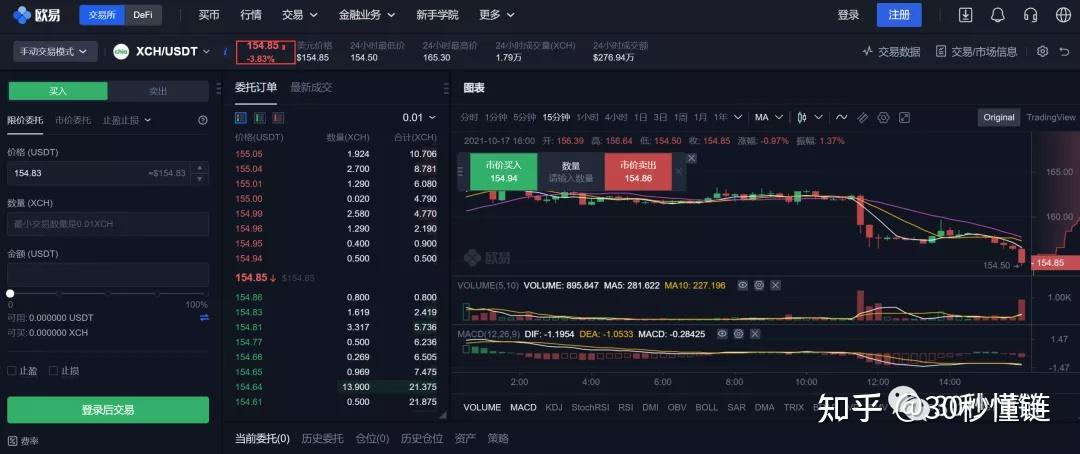Open VOLUME indicator settings gear
The width and height of the screenshot is (1080, 454).
[x=759, y=285]
